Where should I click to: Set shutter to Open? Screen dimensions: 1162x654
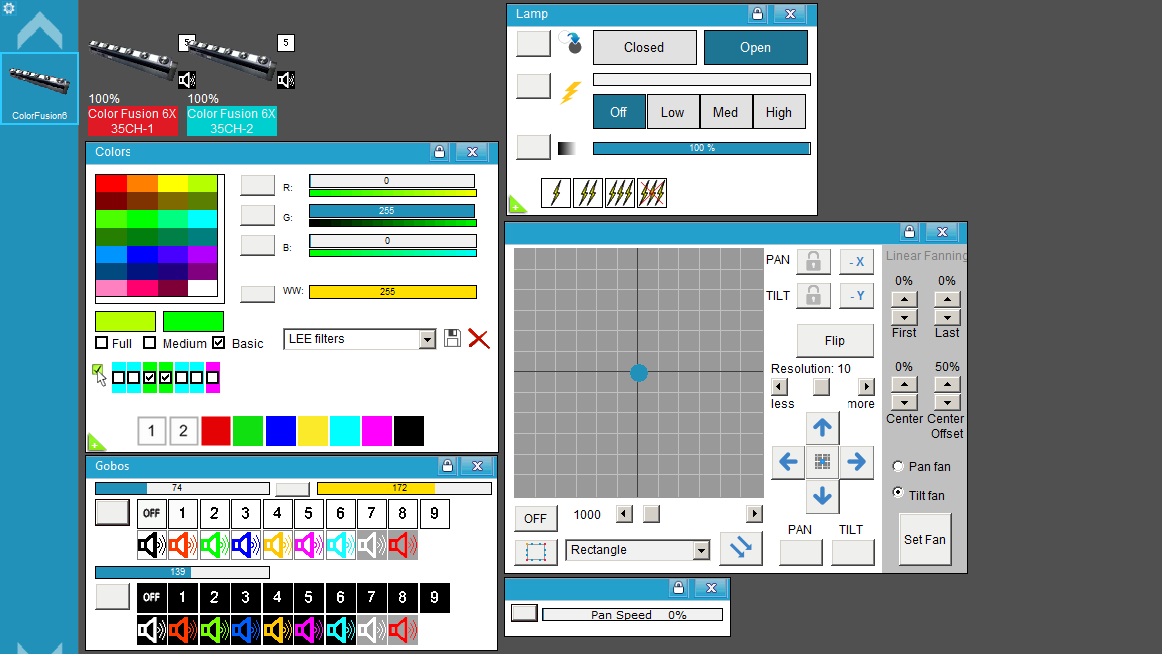pyautogui.click(x=755, y=47)
